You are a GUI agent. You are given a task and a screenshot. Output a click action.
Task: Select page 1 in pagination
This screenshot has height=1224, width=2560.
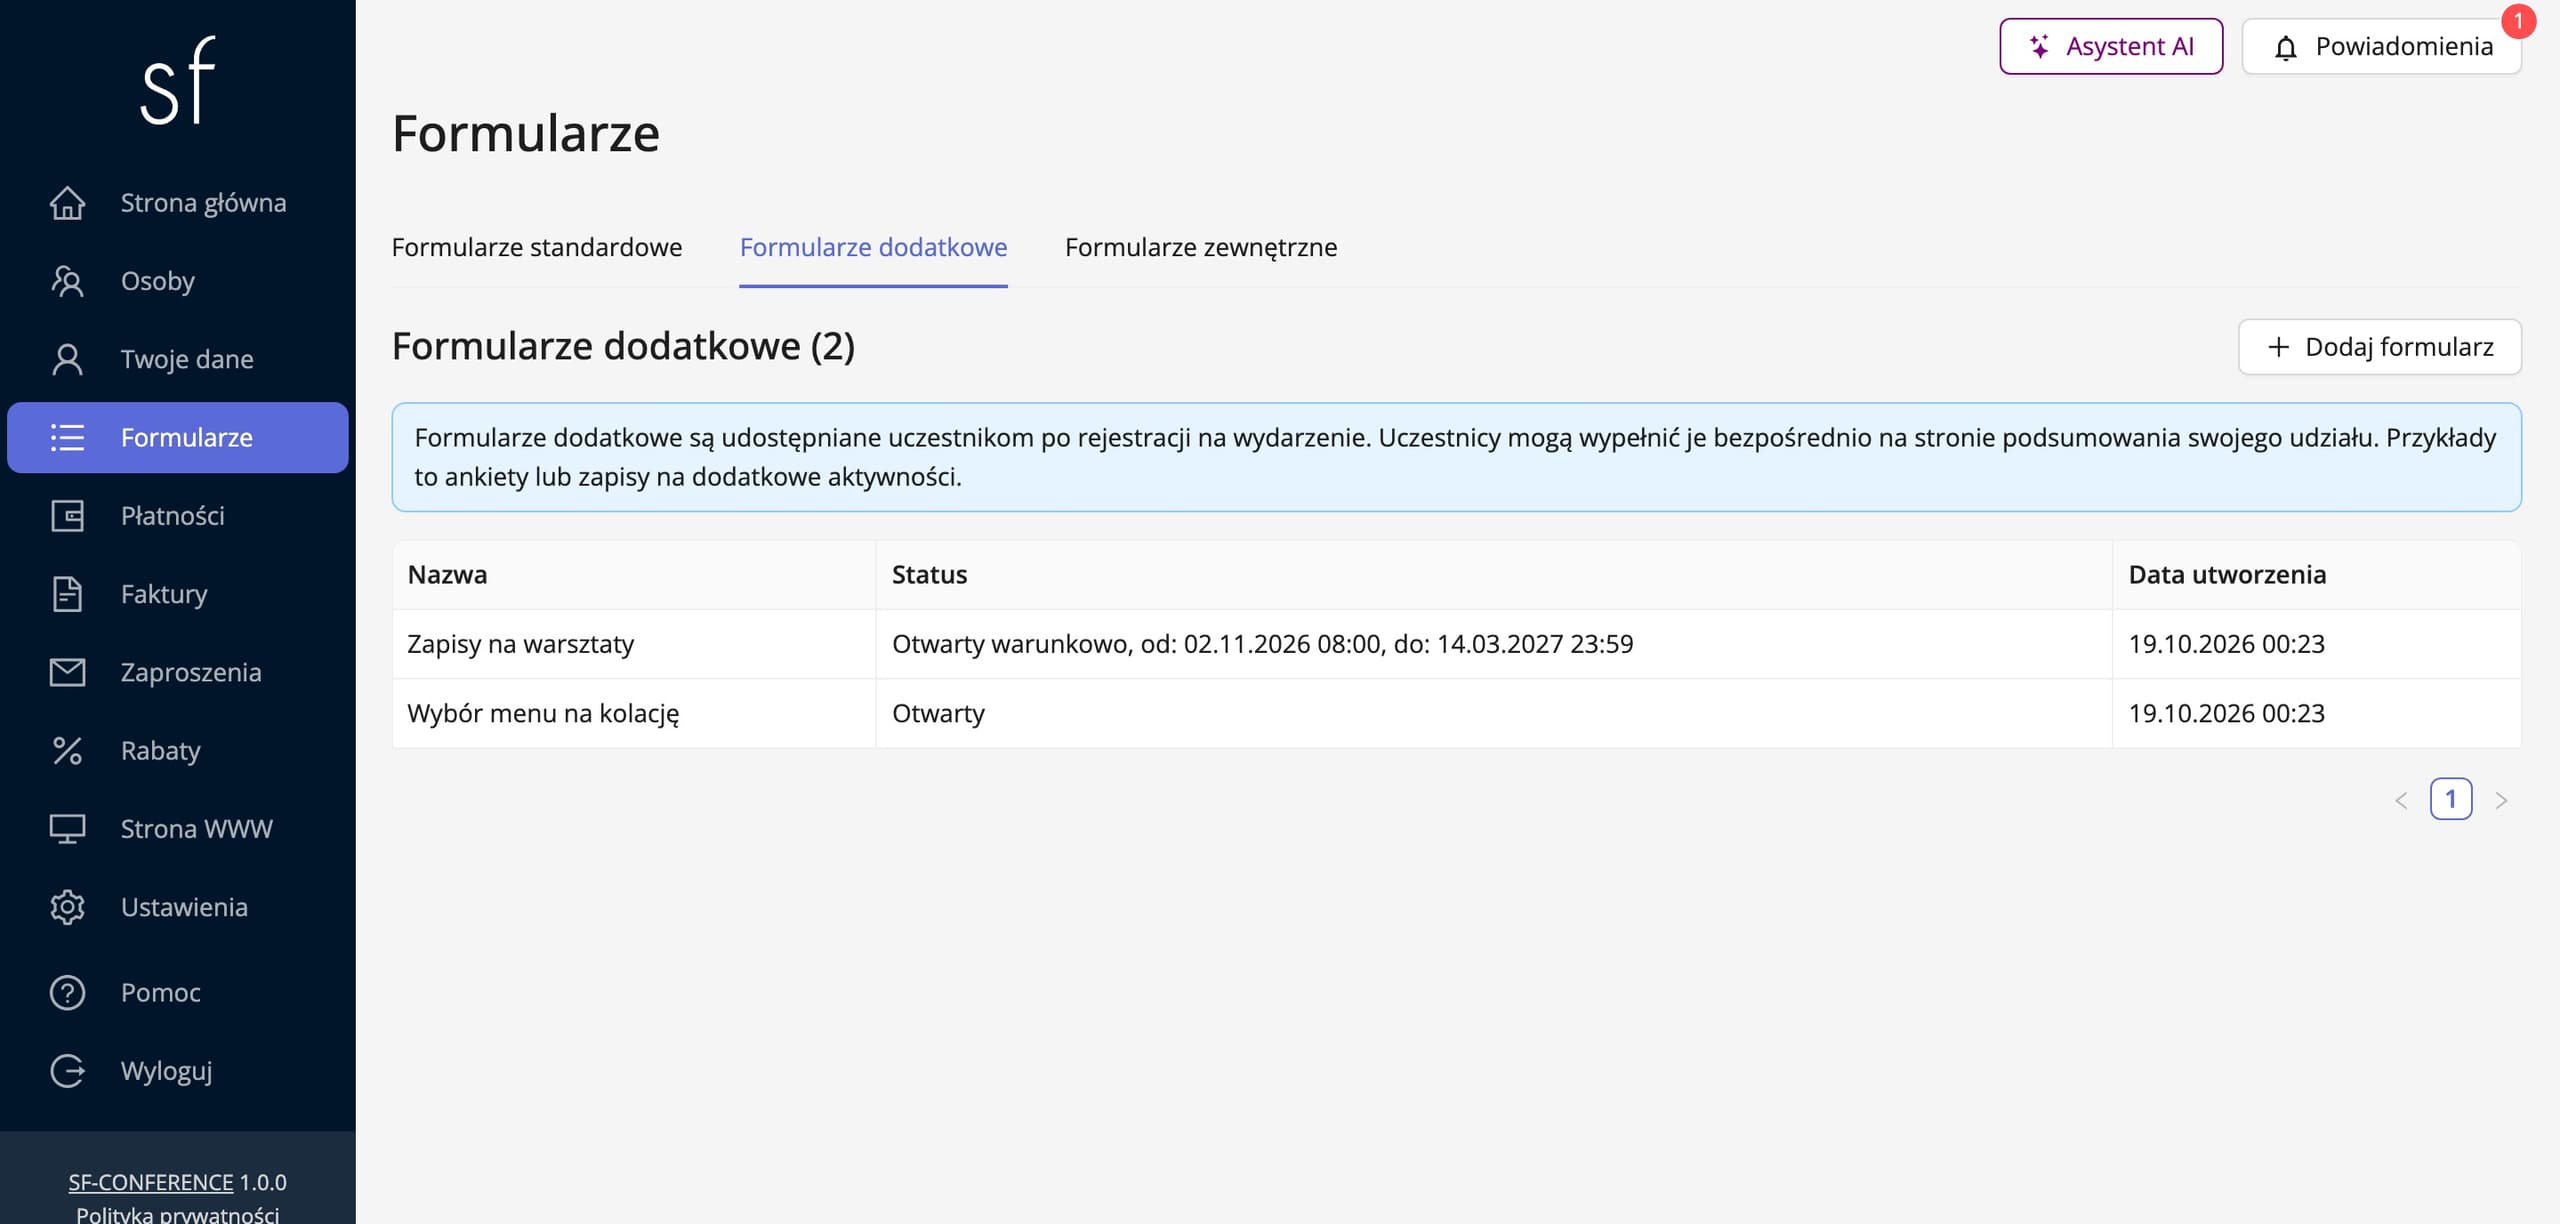click(x=2451, y=799)
